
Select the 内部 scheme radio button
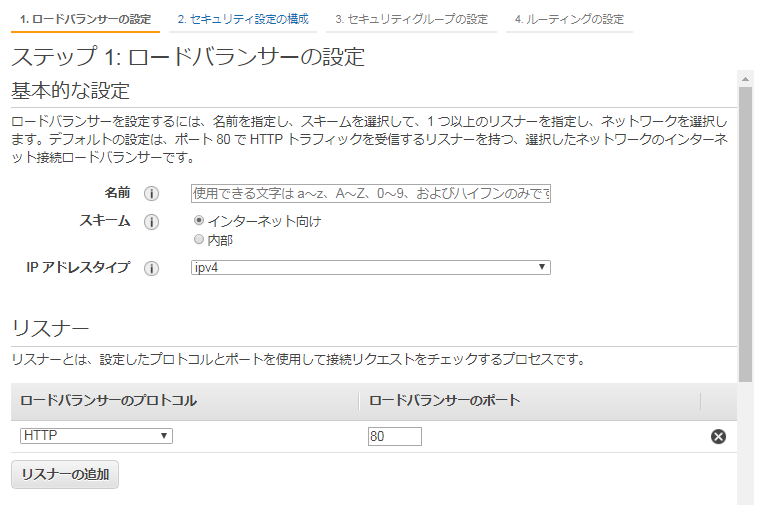pyautogui.click(x=199, y=240)
